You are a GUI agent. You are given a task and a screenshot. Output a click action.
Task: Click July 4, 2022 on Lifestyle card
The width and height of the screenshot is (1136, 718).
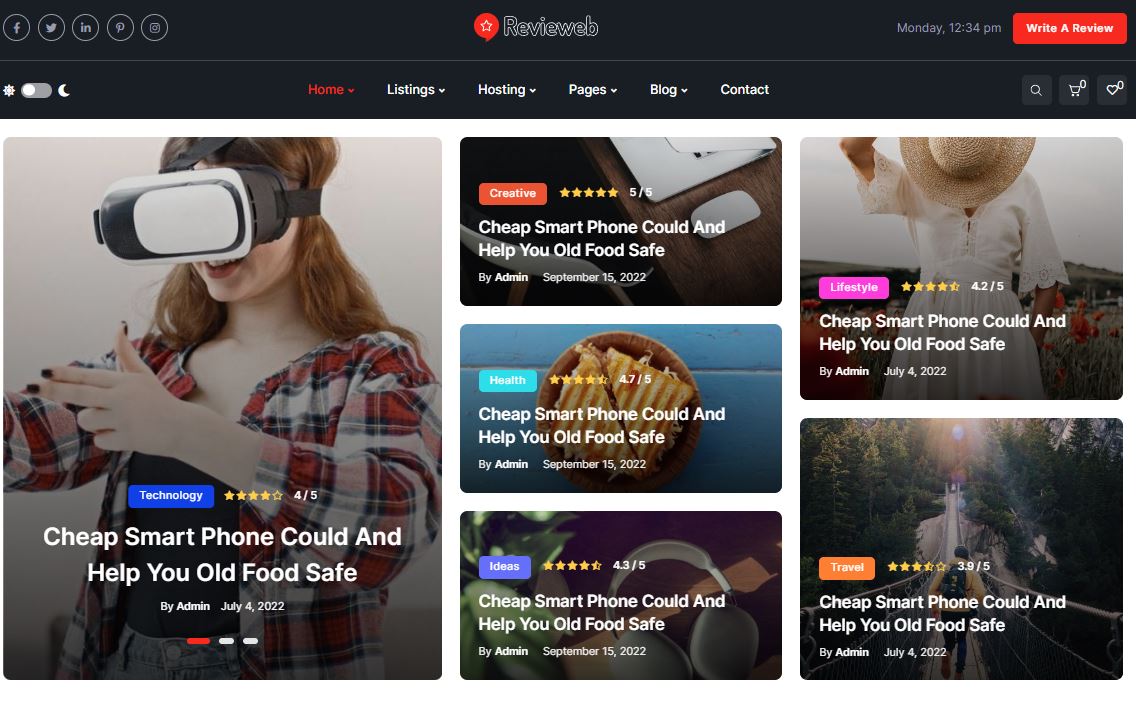tap(915, 372)
